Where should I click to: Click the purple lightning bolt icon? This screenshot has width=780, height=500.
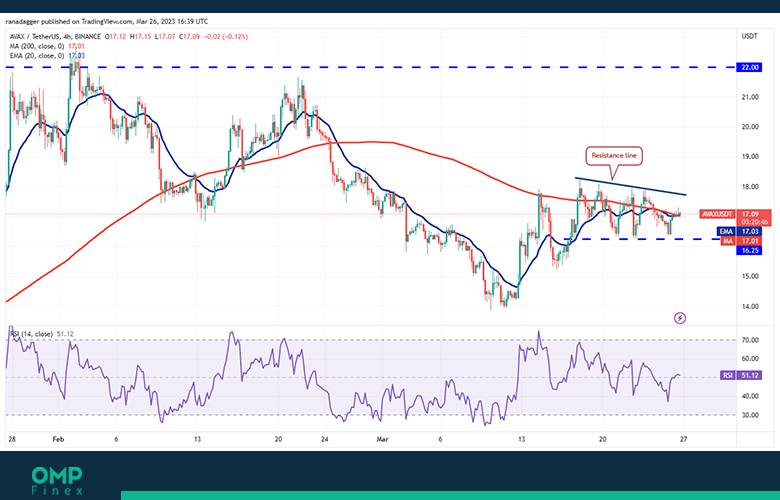tap(680, 318)
